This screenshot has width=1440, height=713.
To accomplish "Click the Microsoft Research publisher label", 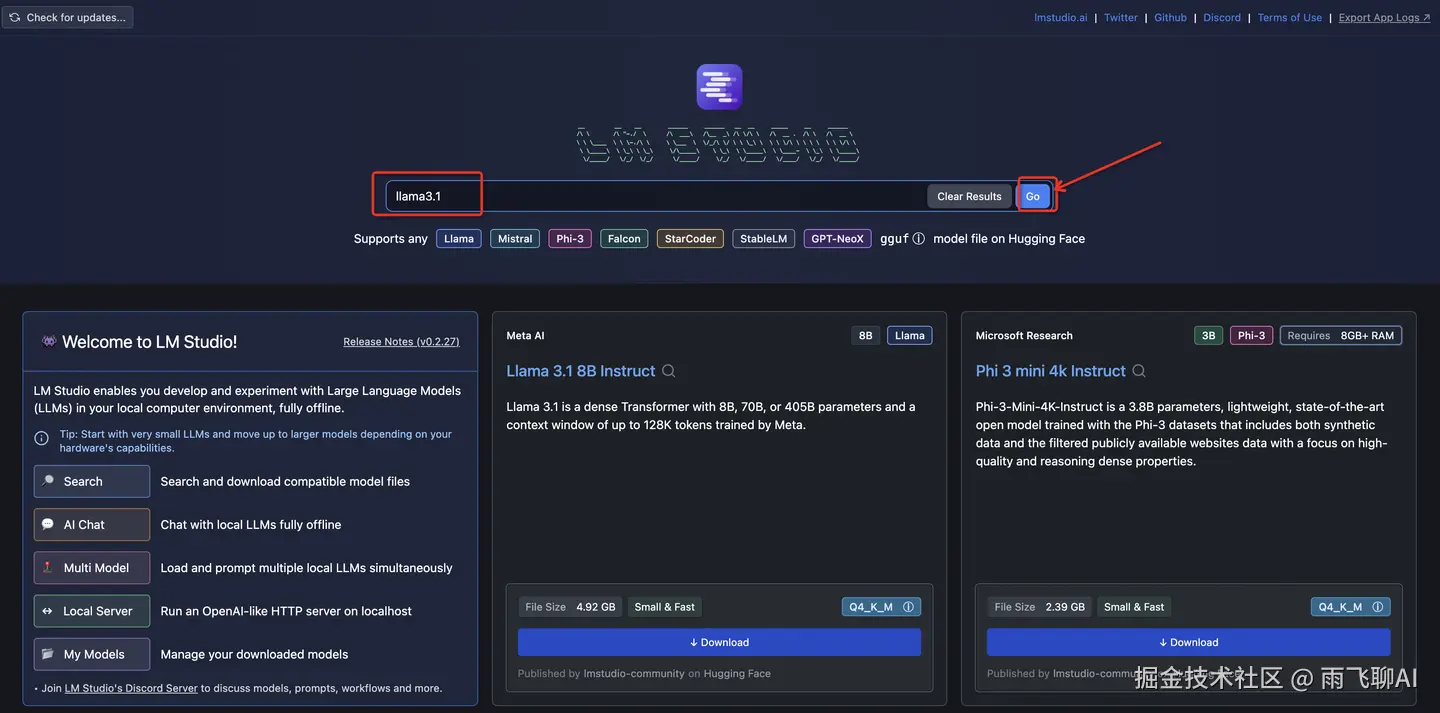I will (1024, 336).
